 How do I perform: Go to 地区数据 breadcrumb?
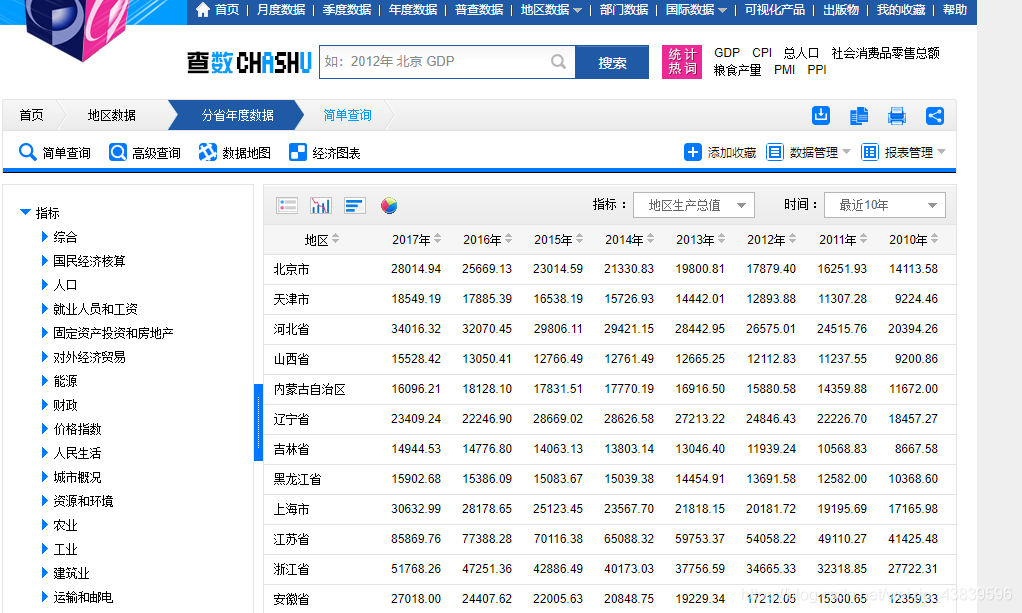click(x=112, y=115)
